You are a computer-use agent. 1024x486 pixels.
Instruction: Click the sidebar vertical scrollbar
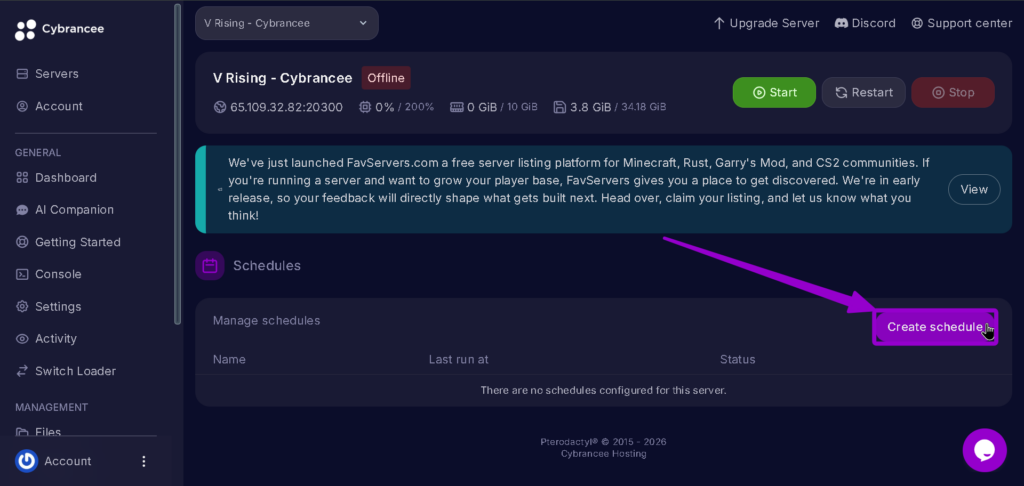click(178, 163)
